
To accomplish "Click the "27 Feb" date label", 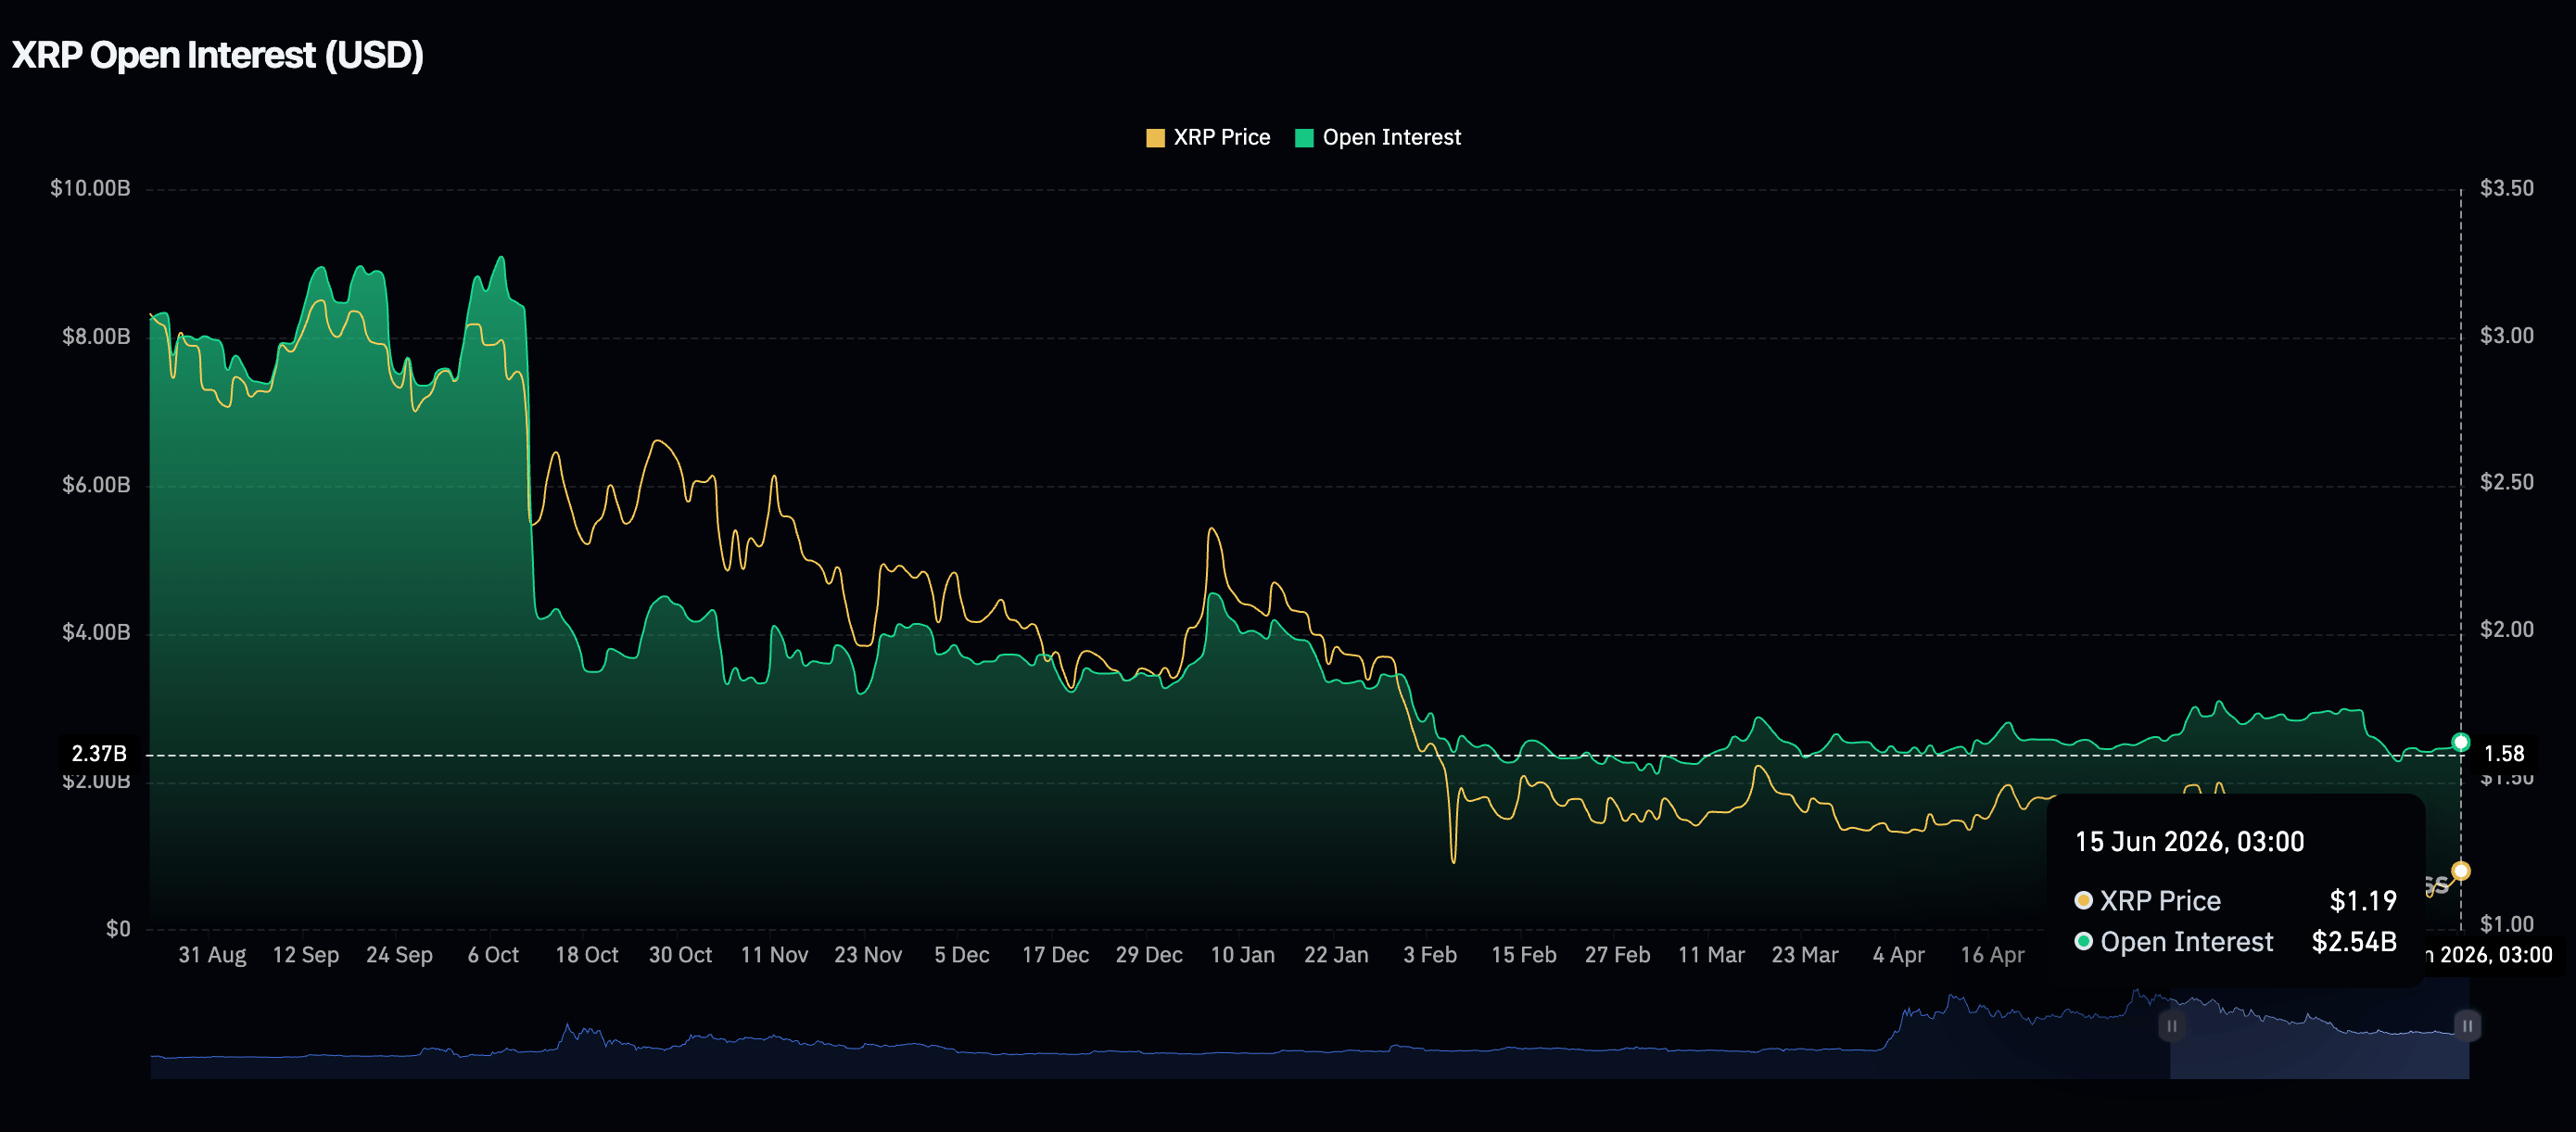I will tap(1617, 955).
